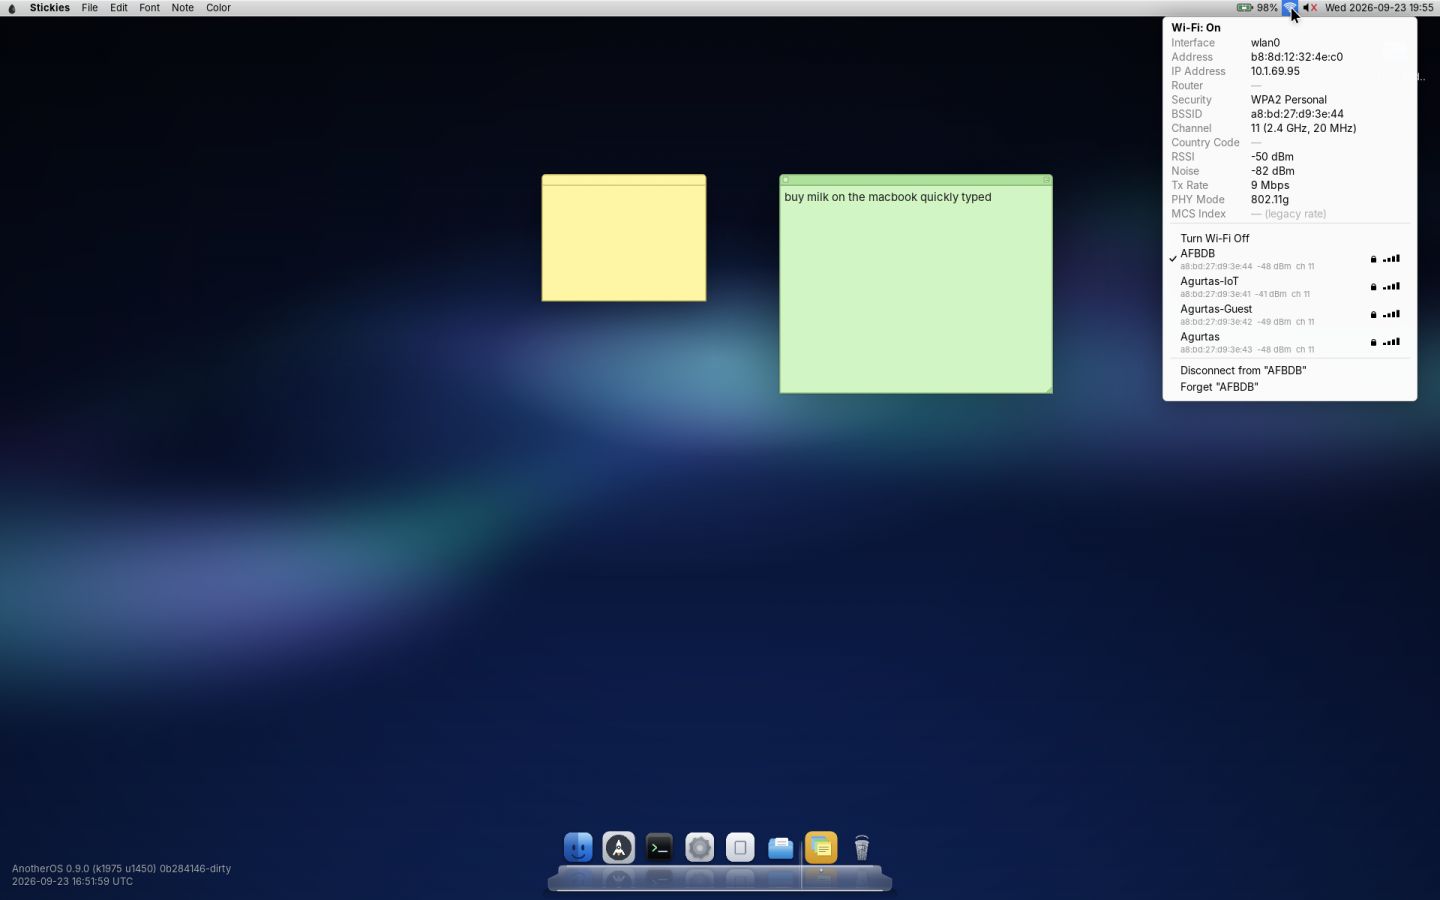Click the blue file drawer dock icon
1440x900 pixels.
coord(781,848)
